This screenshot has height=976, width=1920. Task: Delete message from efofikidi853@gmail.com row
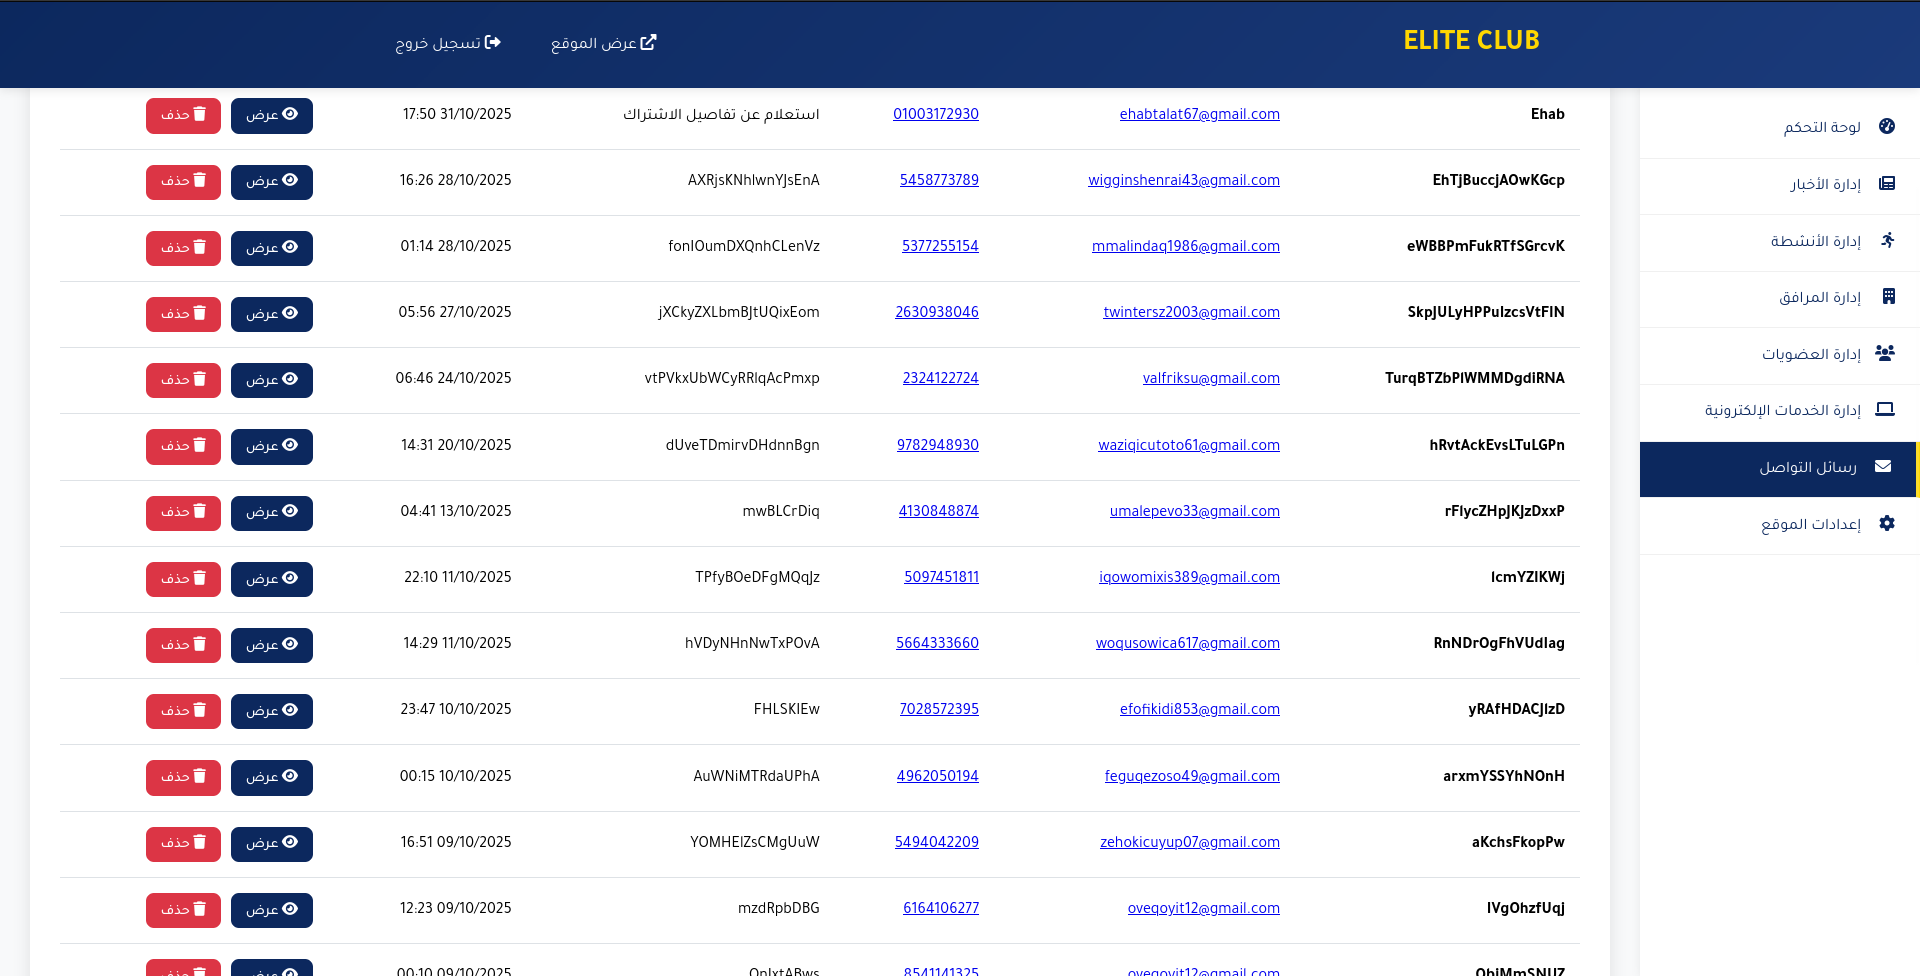pyautogui.click(x=183, y=711)
